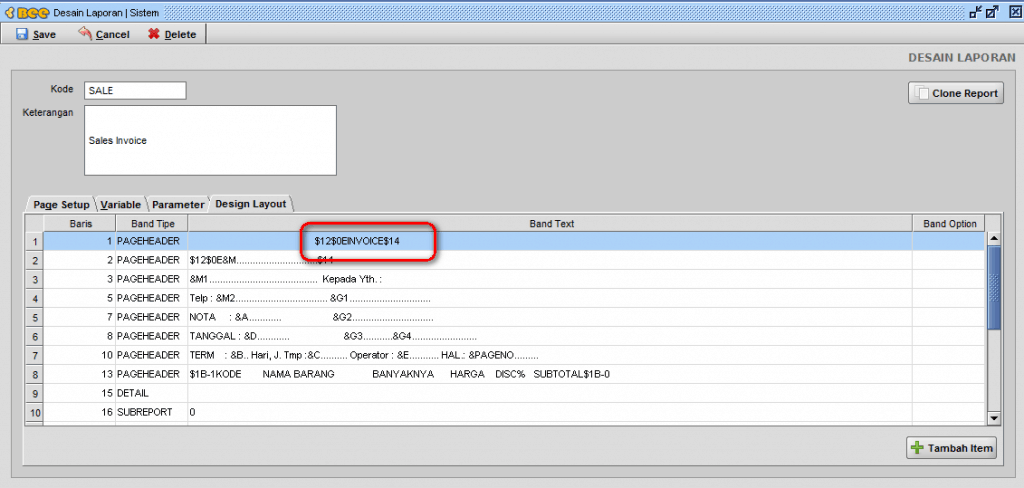The width and height of the screenshot is (1024, 488).
Task: Click the Band Option cell of row 1
Action: 948,241
